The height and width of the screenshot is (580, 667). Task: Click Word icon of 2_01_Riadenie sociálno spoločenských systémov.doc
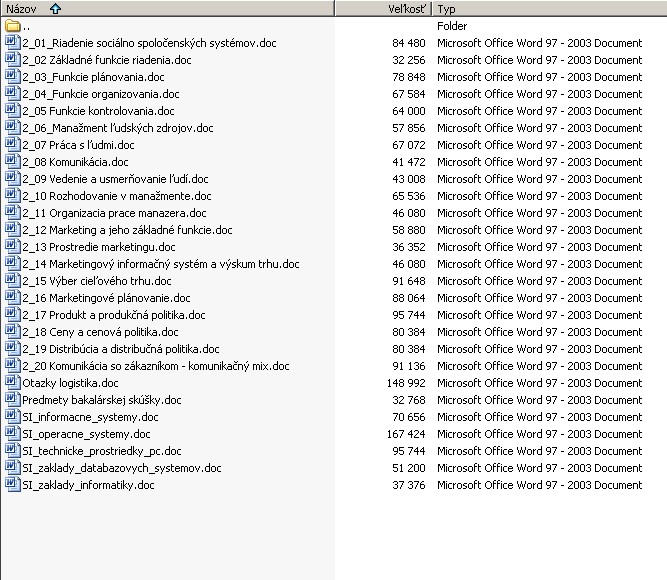pos(13,43)
